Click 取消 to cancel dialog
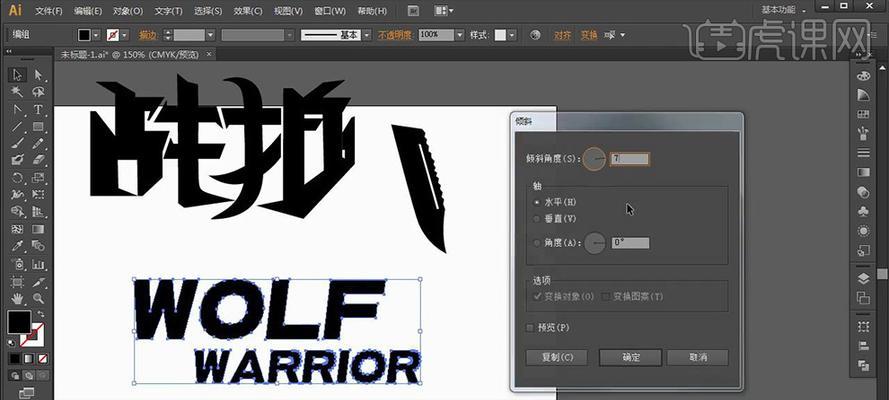This screenshot has height=400, width=889. tap(697, 358)
